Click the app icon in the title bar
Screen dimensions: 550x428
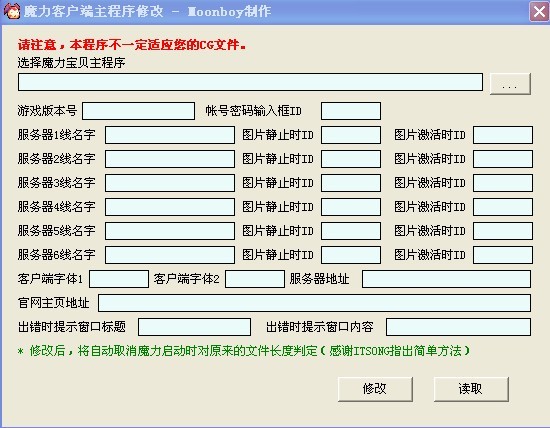click(12, 11)
